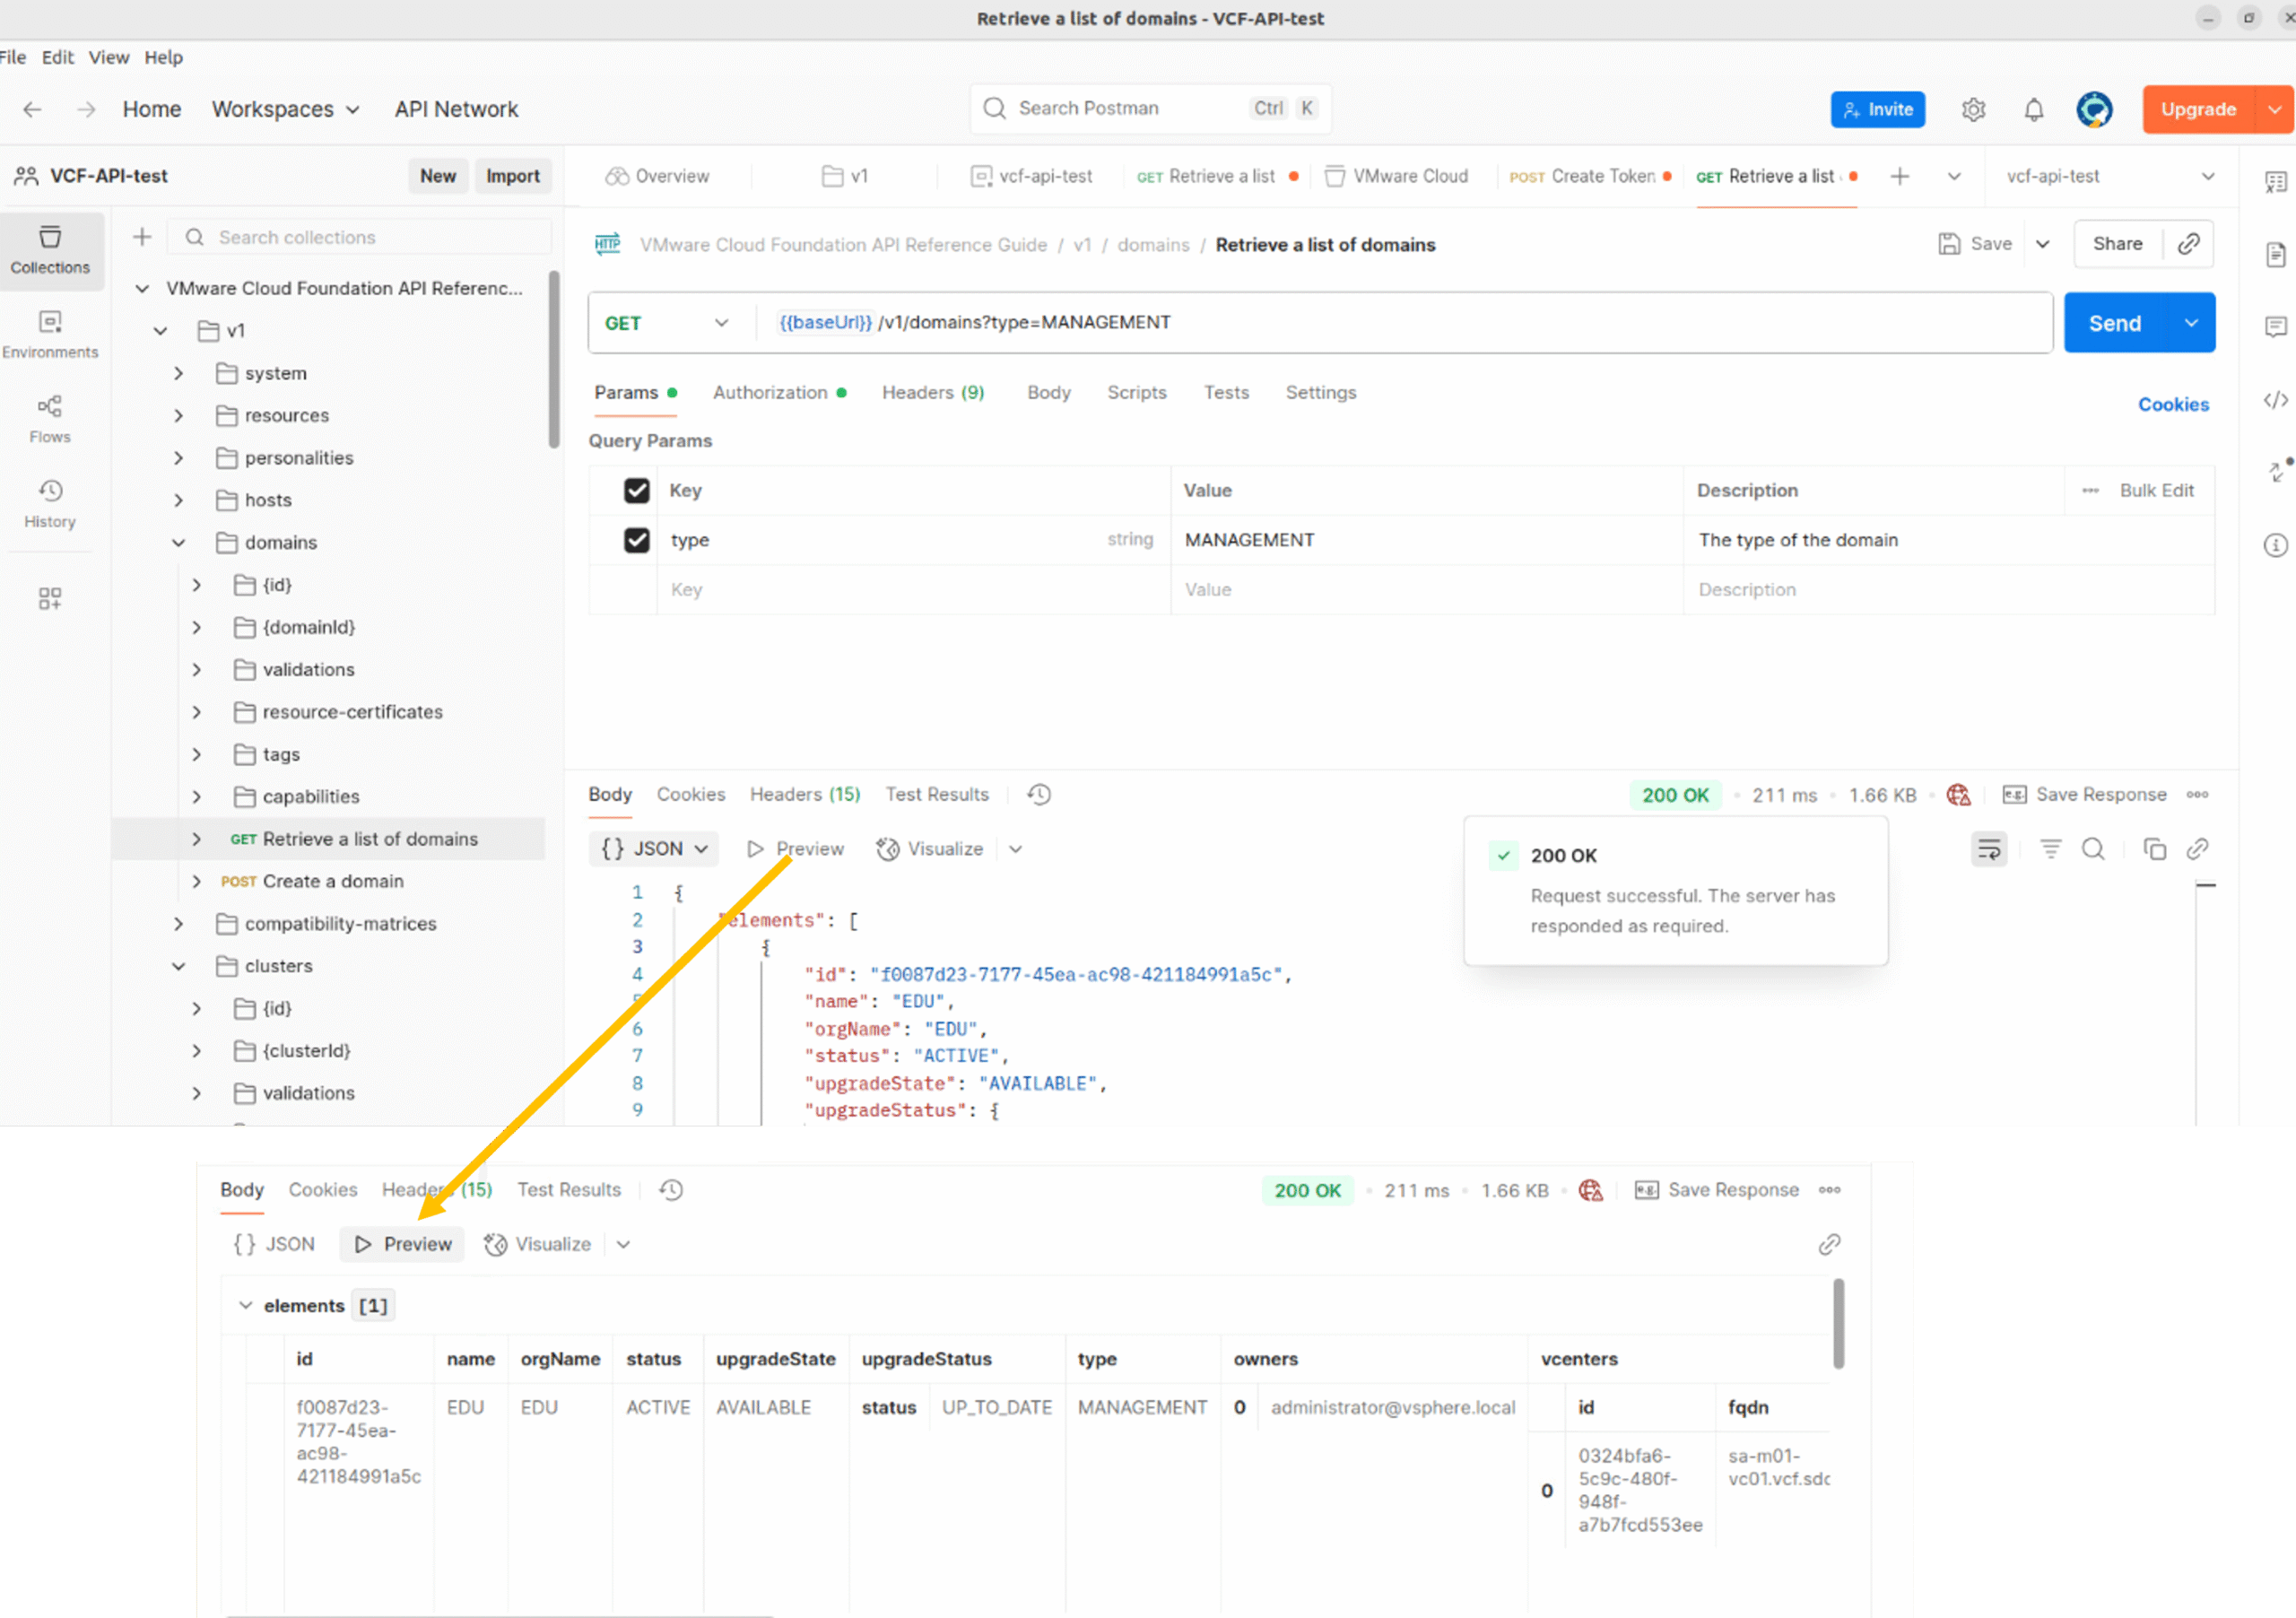Viewport: 2296px width, 1618px height.
Task: Toggle the response line wrap icon
Action: [x=1989, y=849]
